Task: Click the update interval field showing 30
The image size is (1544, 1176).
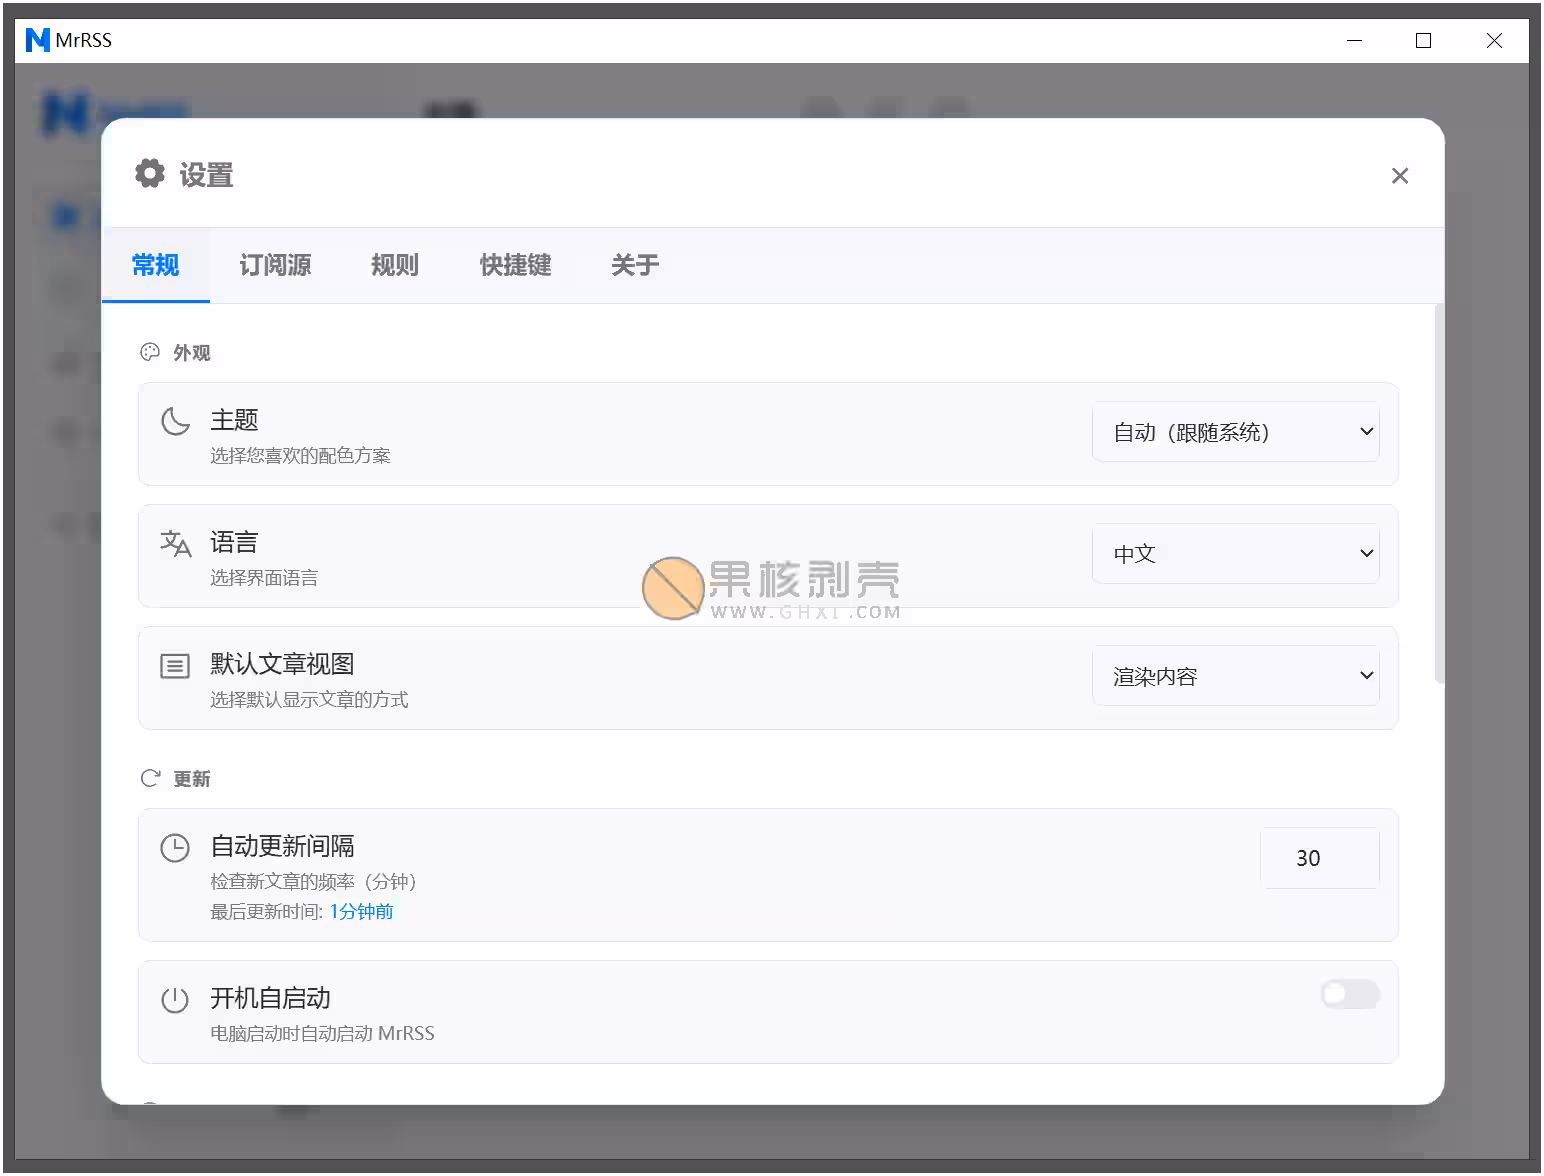Action: (1320, 857)
